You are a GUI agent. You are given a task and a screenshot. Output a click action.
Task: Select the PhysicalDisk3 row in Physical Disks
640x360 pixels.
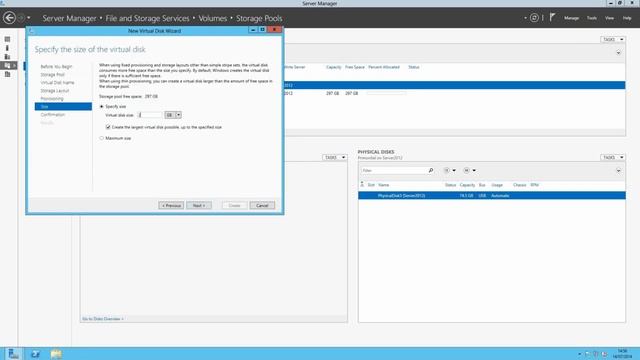tap(492, 196)
